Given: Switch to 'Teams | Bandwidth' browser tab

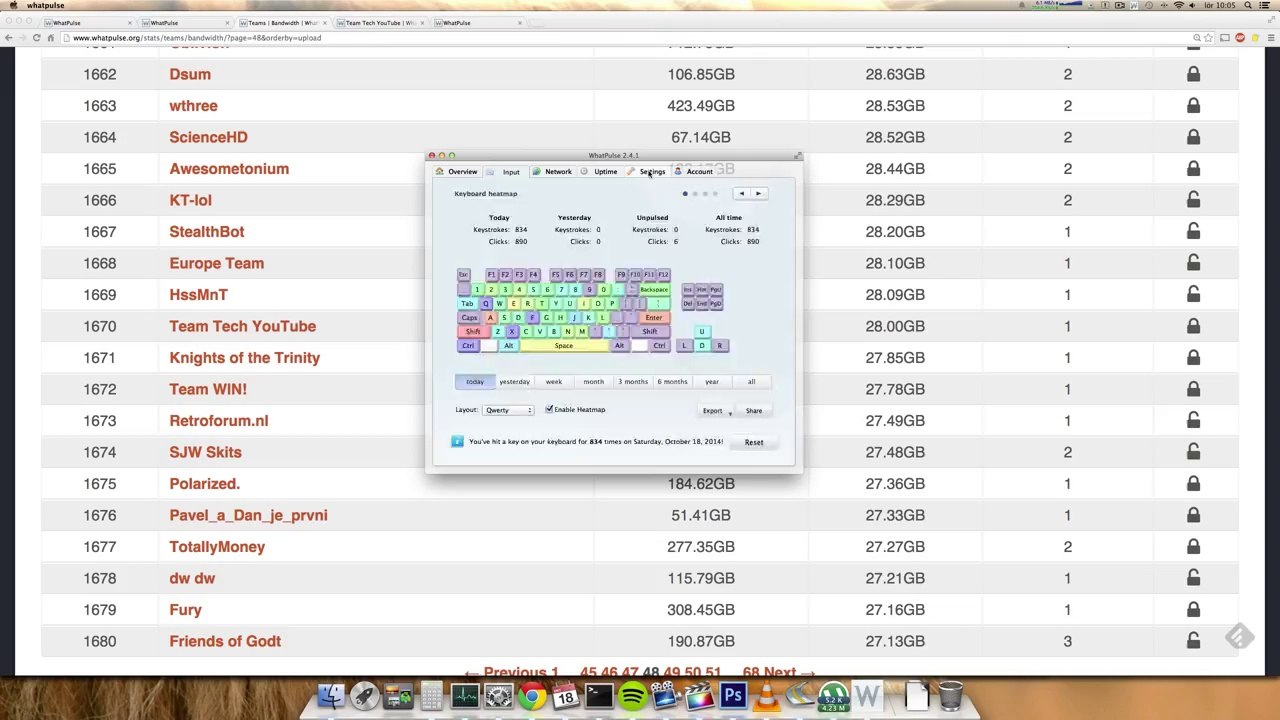Looking at the screenshot, I should [x=283, y=23].
